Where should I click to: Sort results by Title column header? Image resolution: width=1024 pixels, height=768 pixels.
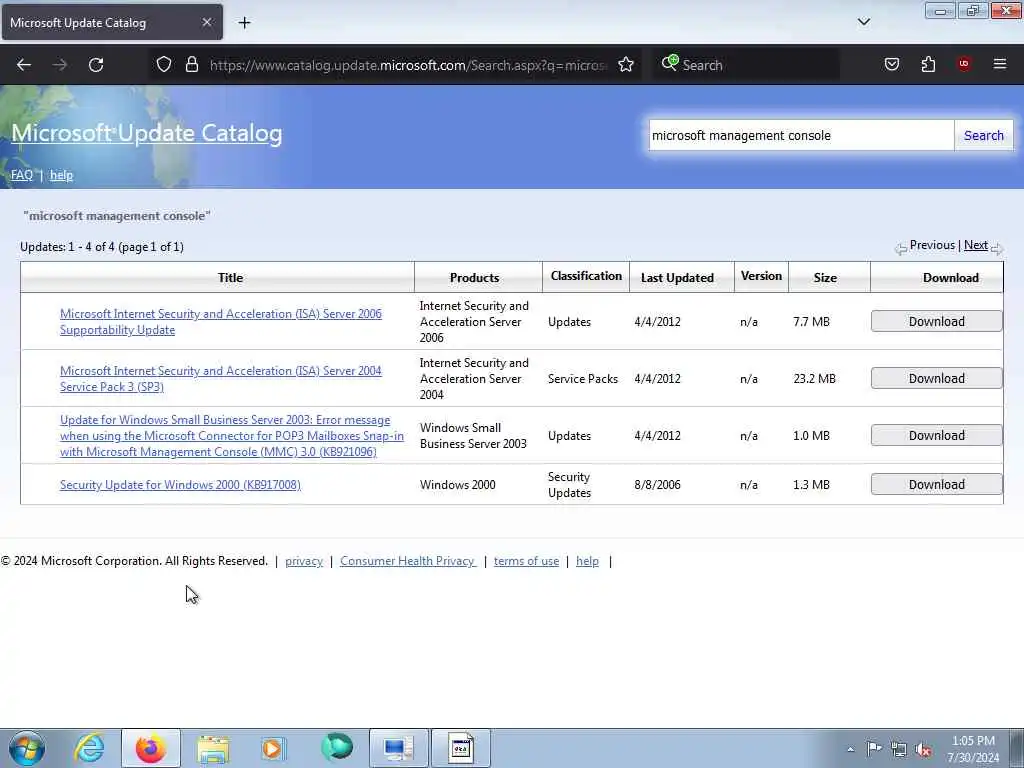(230, 278)
